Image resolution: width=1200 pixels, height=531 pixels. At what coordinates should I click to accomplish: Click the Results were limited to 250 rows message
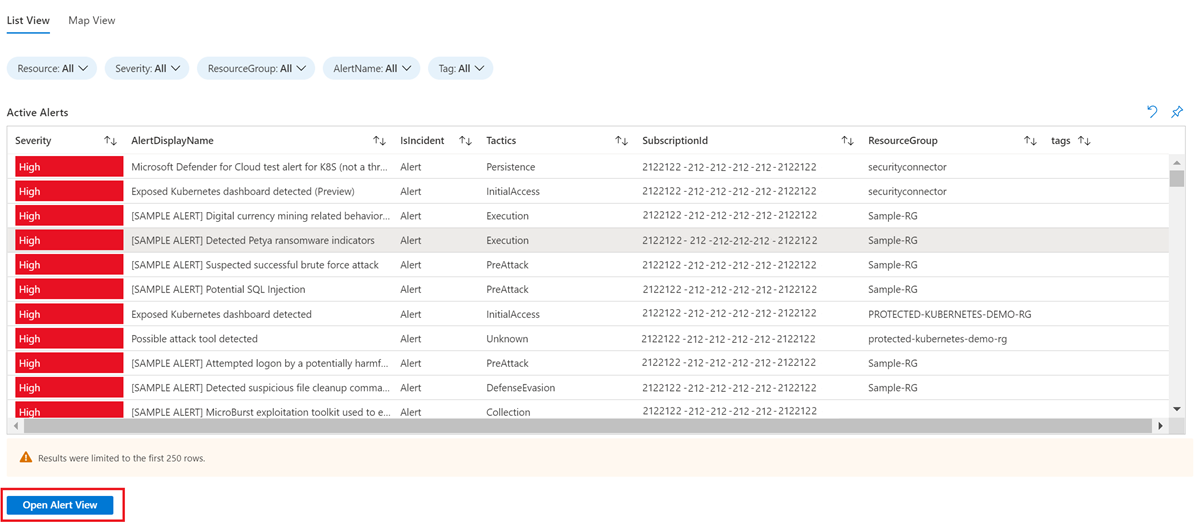(x=121, y=458)
